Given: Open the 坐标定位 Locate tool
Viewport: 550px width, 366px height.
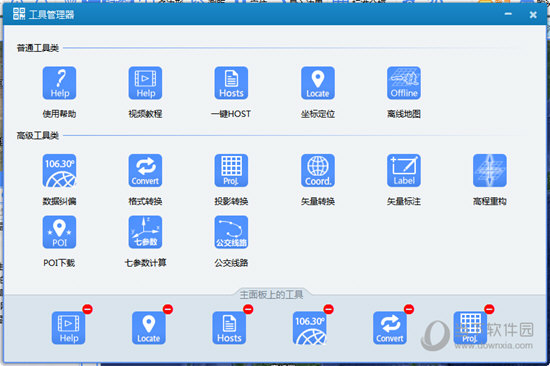Looking at the screenshot, I should point(318,83).
